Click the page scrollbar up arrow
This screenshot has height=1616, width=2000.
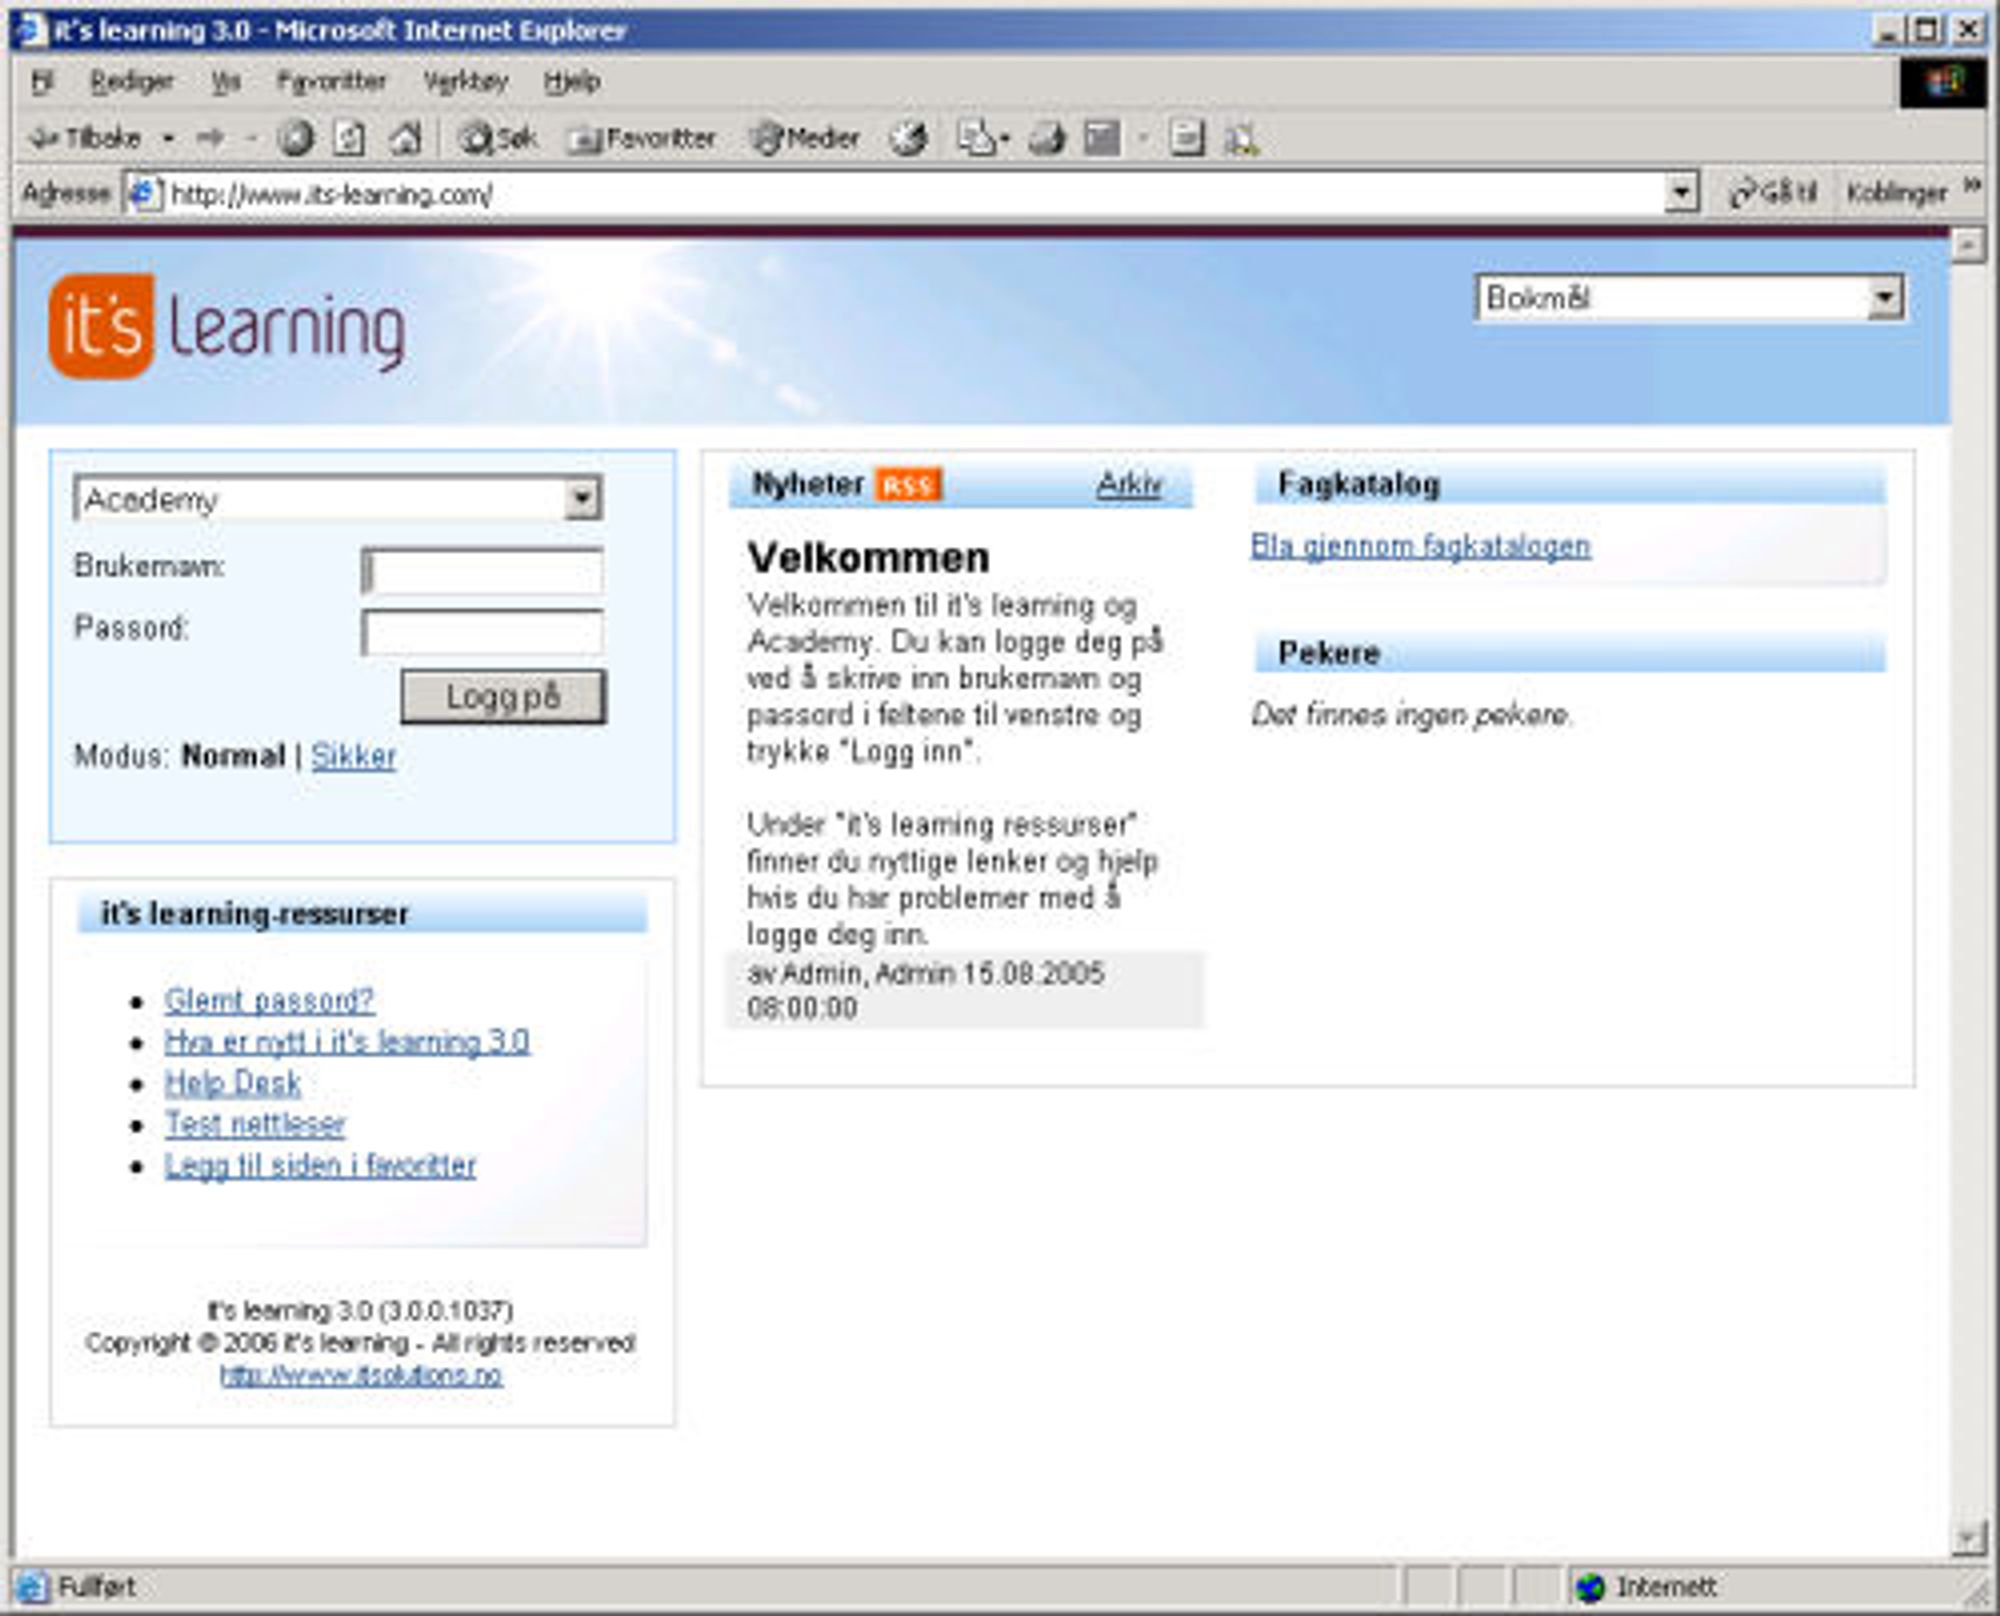1967,245
